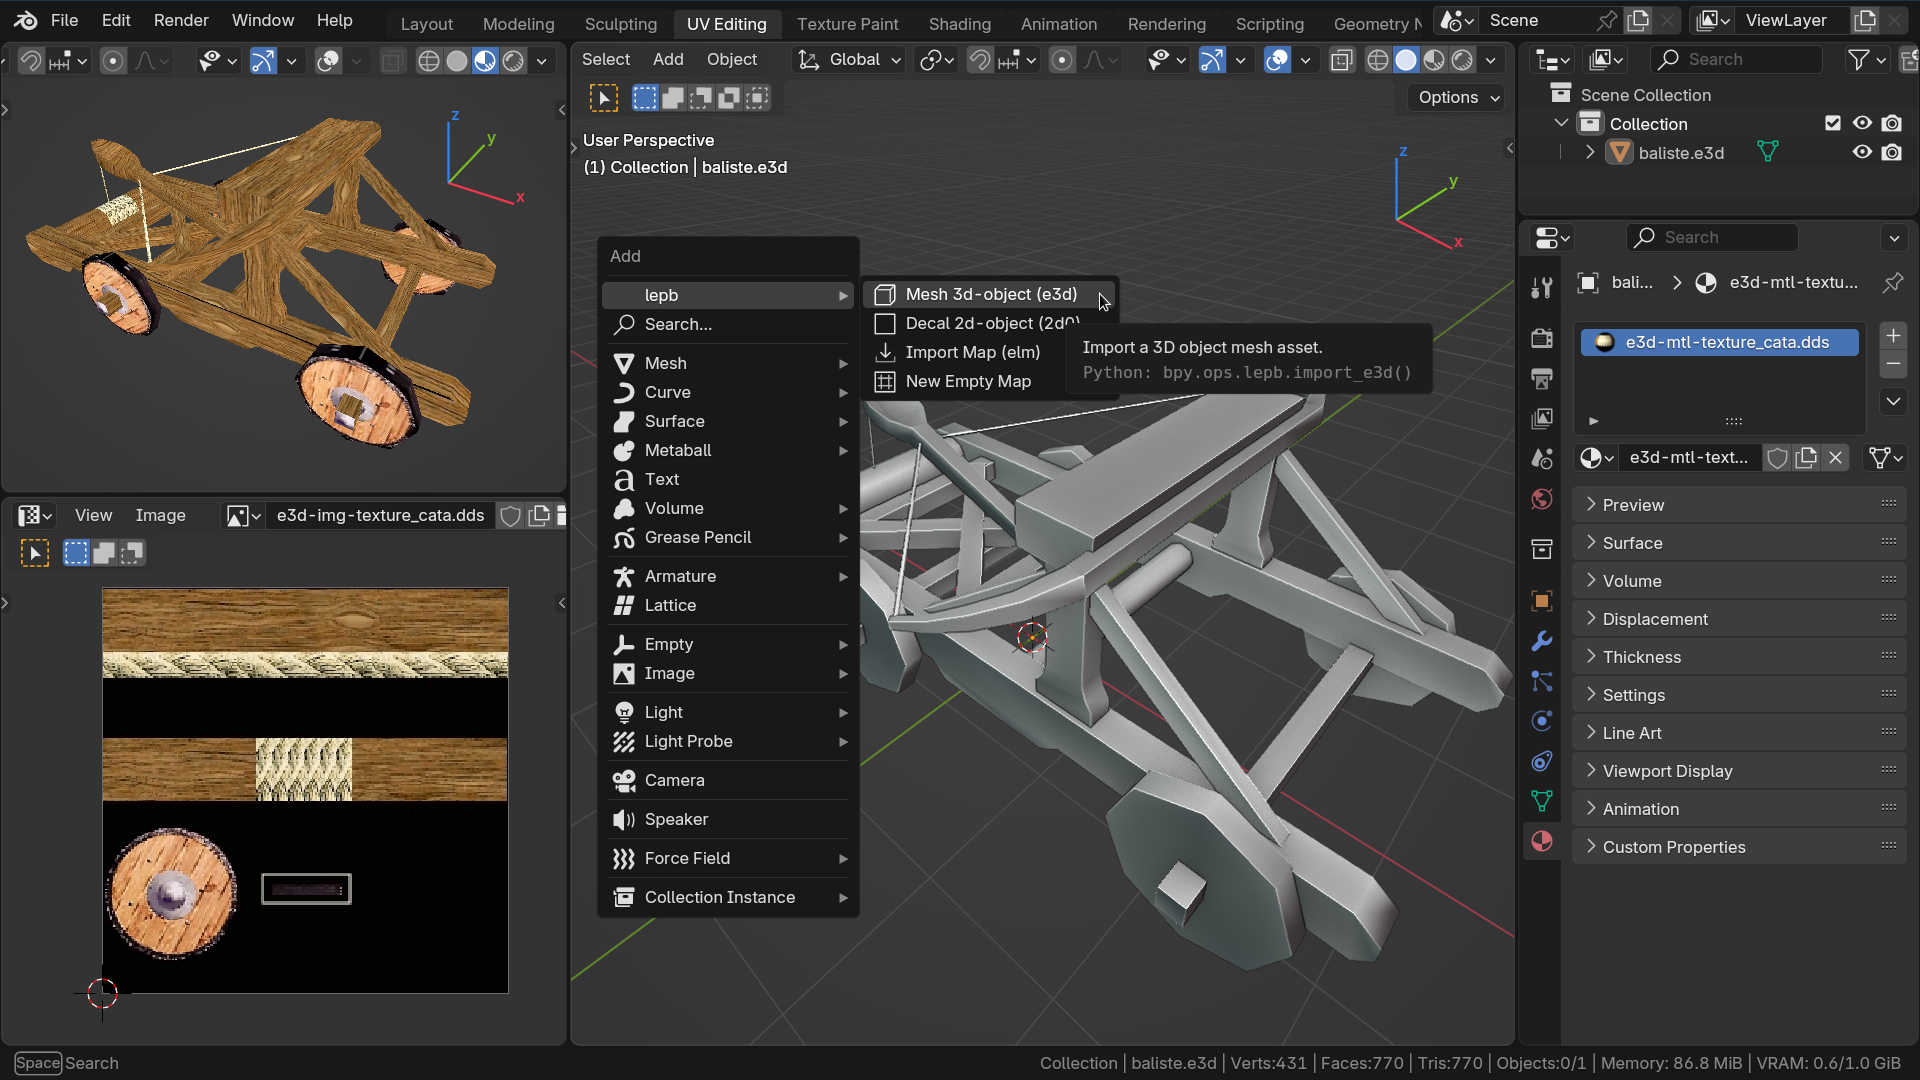Hide baliste.e3d with the eye icon
1920x1080 pixels.
tap(1861, 152)
